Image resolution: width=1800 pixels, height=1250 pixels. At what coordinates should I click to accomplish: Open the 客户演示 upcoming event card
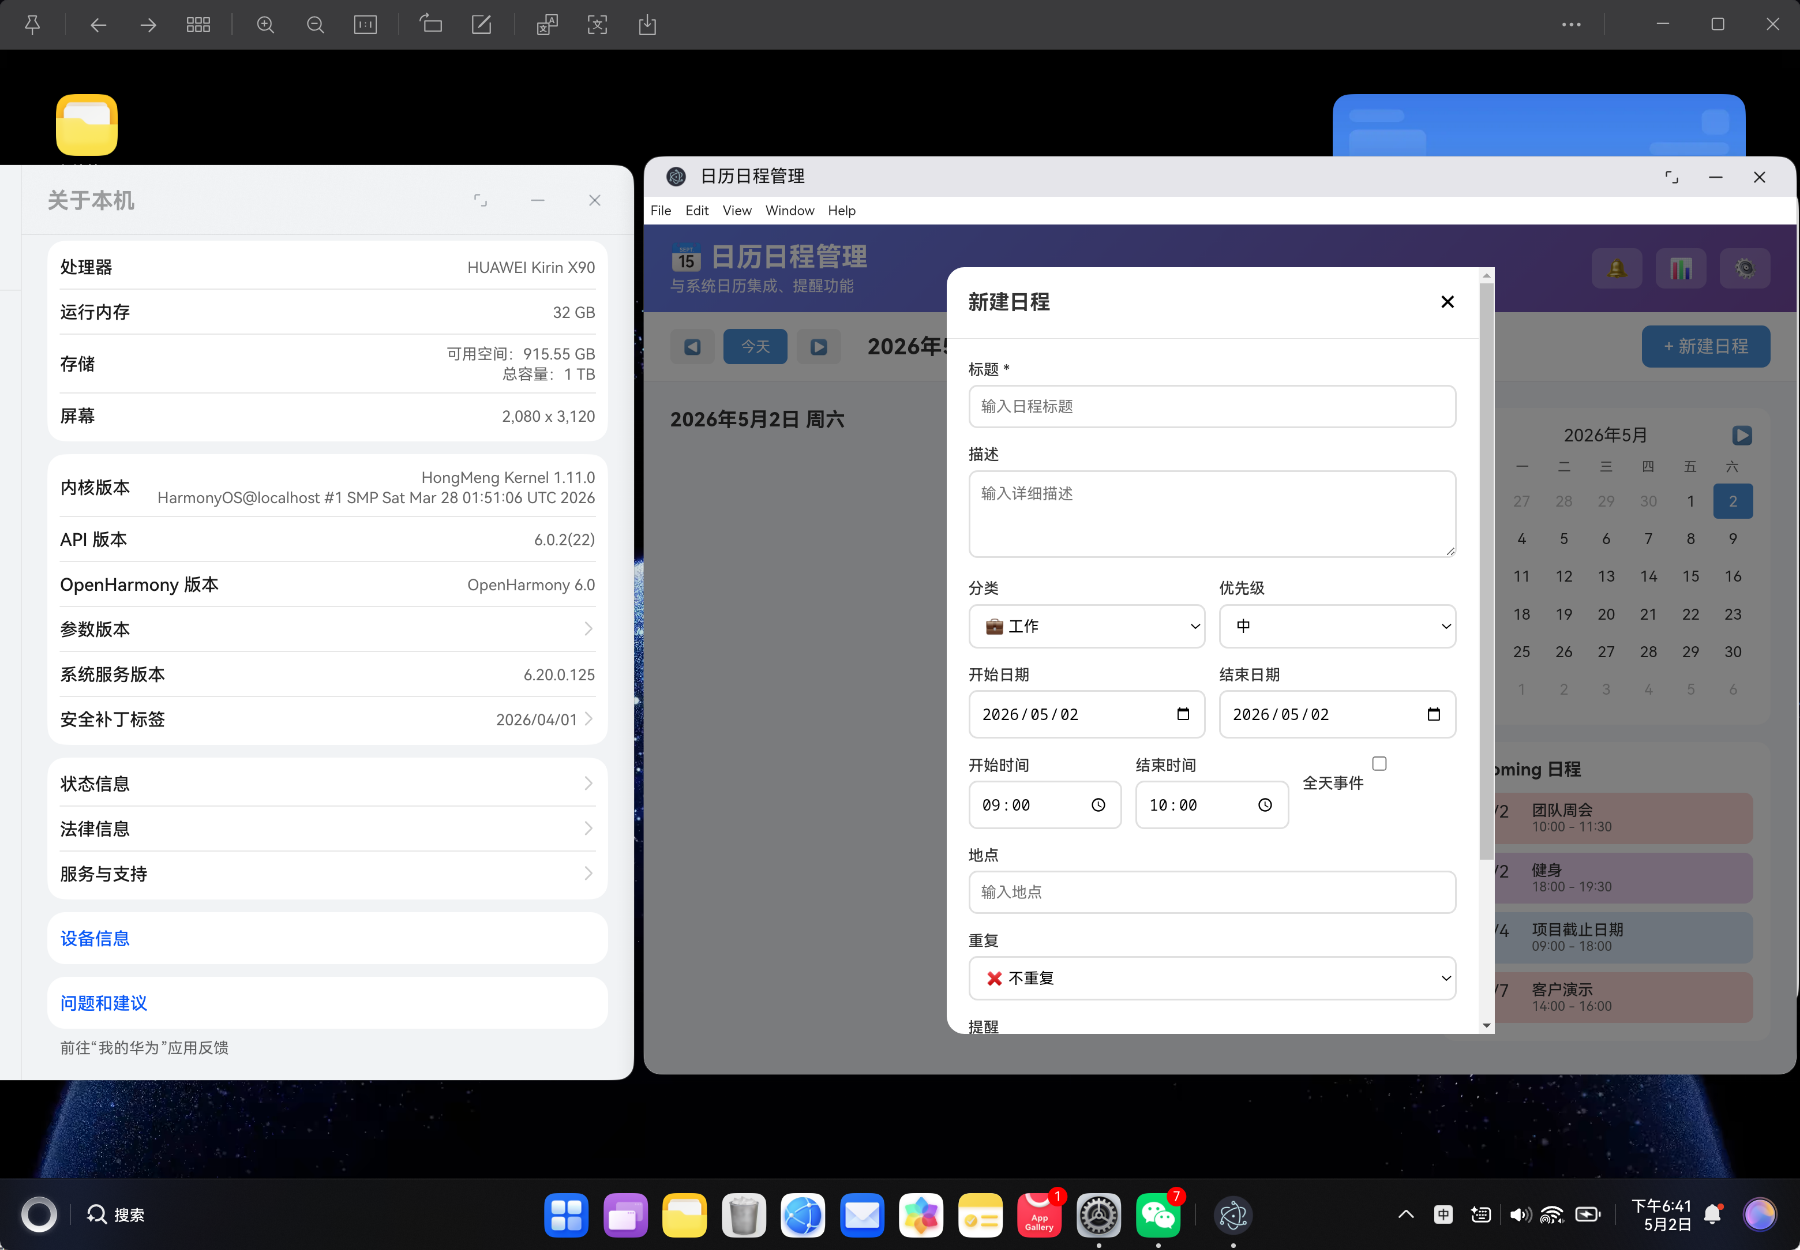pos(1623,997)
